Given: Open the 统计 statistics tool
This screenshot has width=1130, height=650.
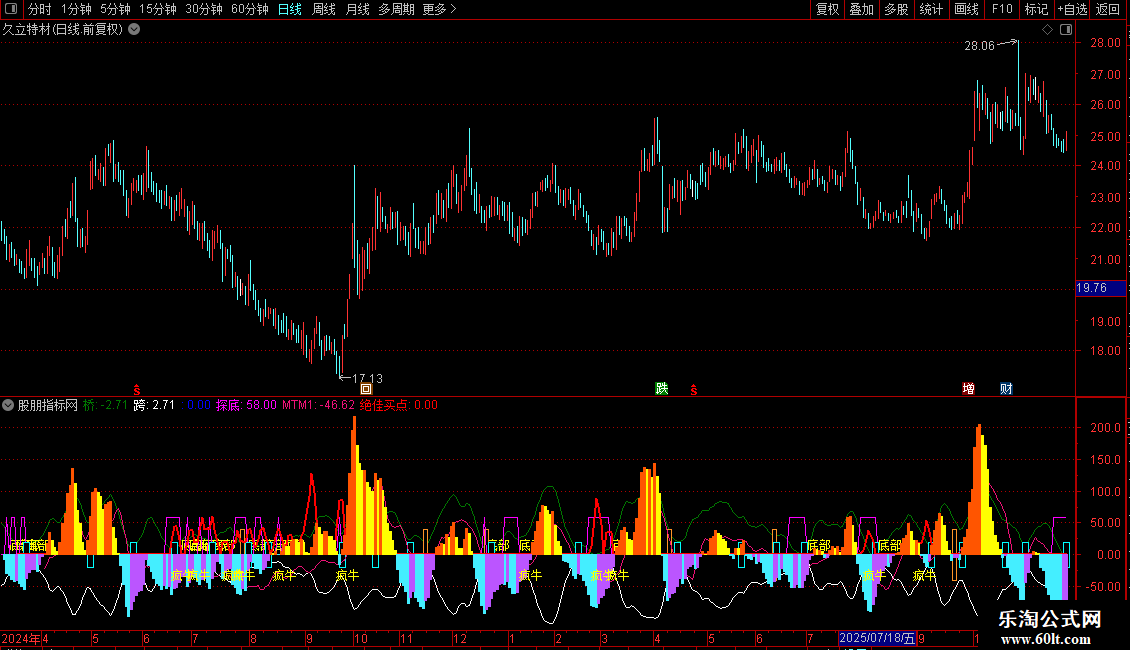Looking at the screenshot, I should click(x=931, y=9).
